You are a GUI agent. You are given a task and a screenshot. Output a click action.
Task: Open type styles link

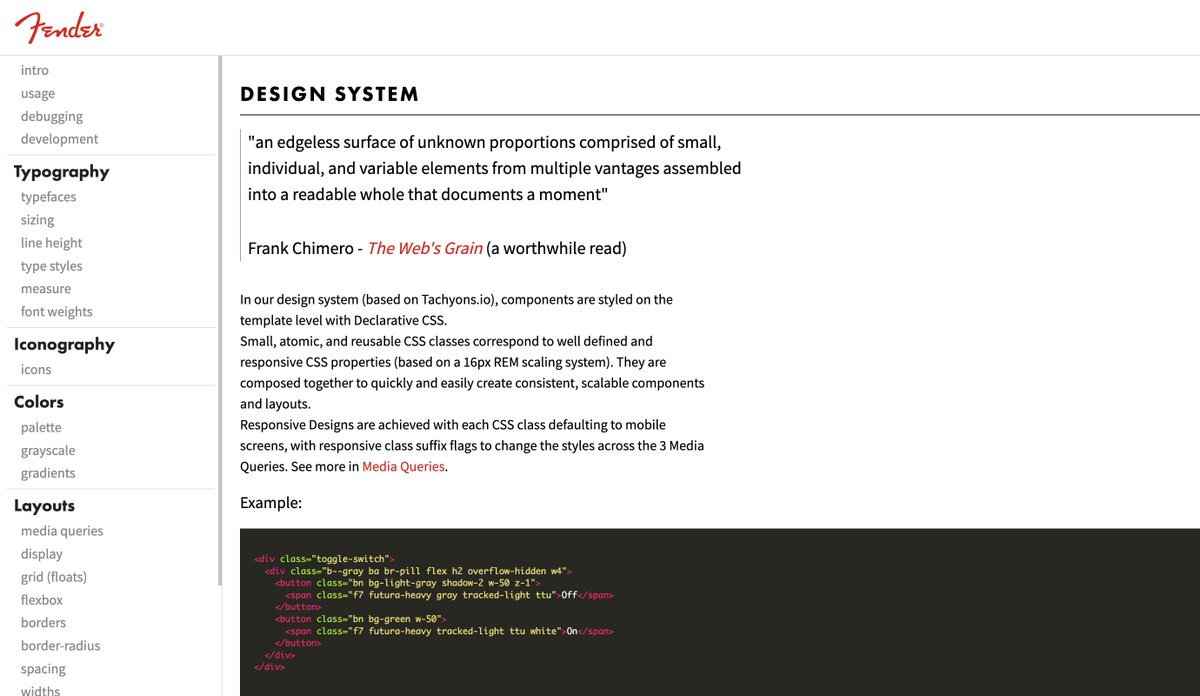pyautogui.click(x=52, y=267)
